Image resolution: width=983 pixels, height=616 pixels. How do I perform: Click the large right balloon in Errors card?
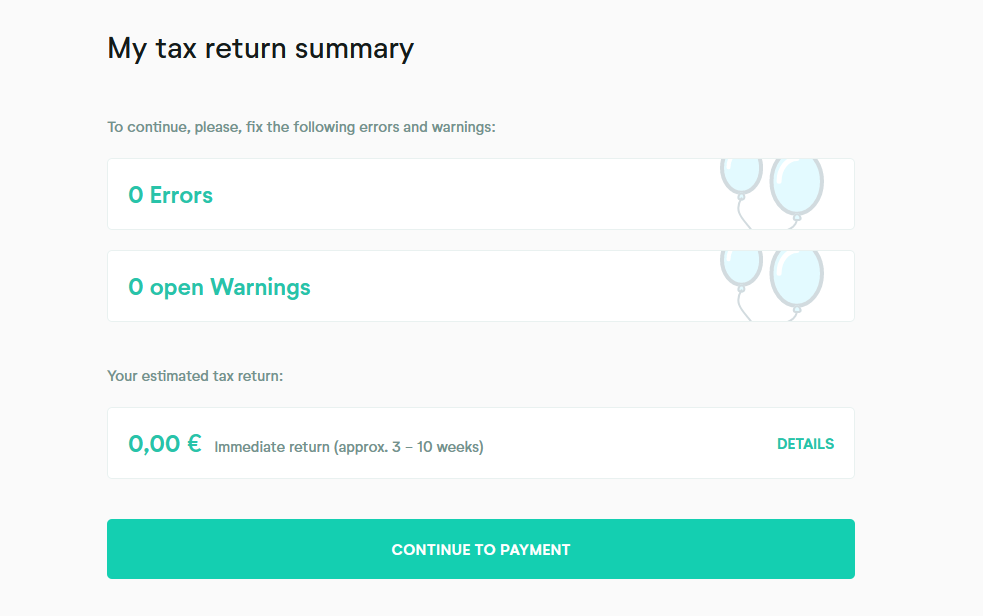tap(797, 184)
